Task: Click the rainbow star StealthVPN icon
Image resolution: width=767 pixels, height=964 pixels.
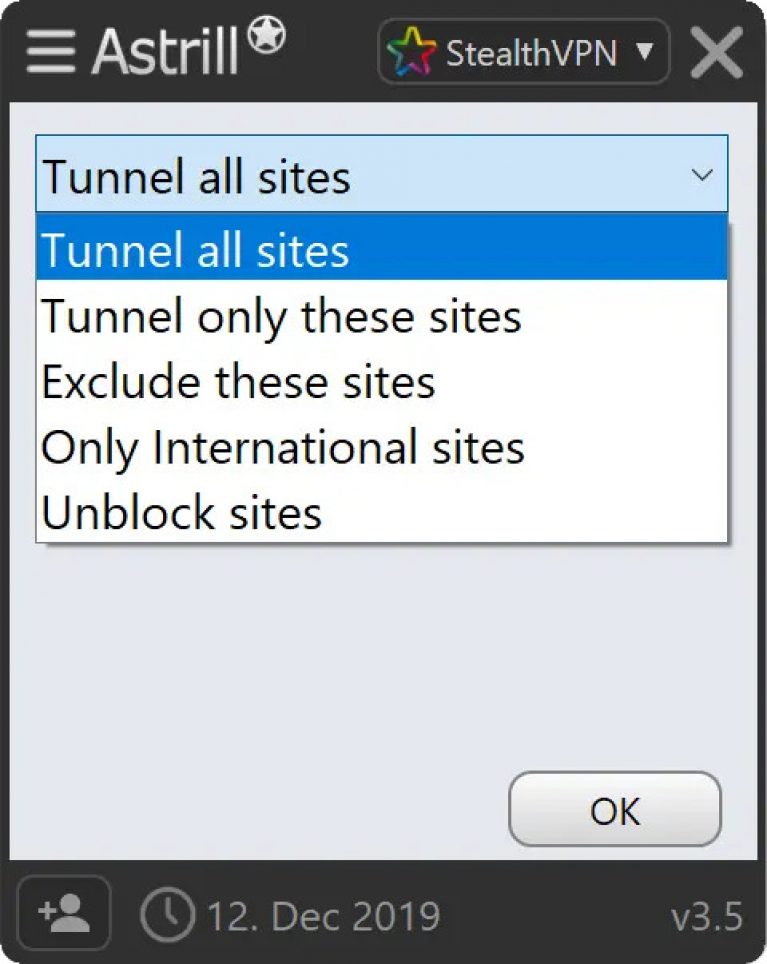Action: click(414, 53)
